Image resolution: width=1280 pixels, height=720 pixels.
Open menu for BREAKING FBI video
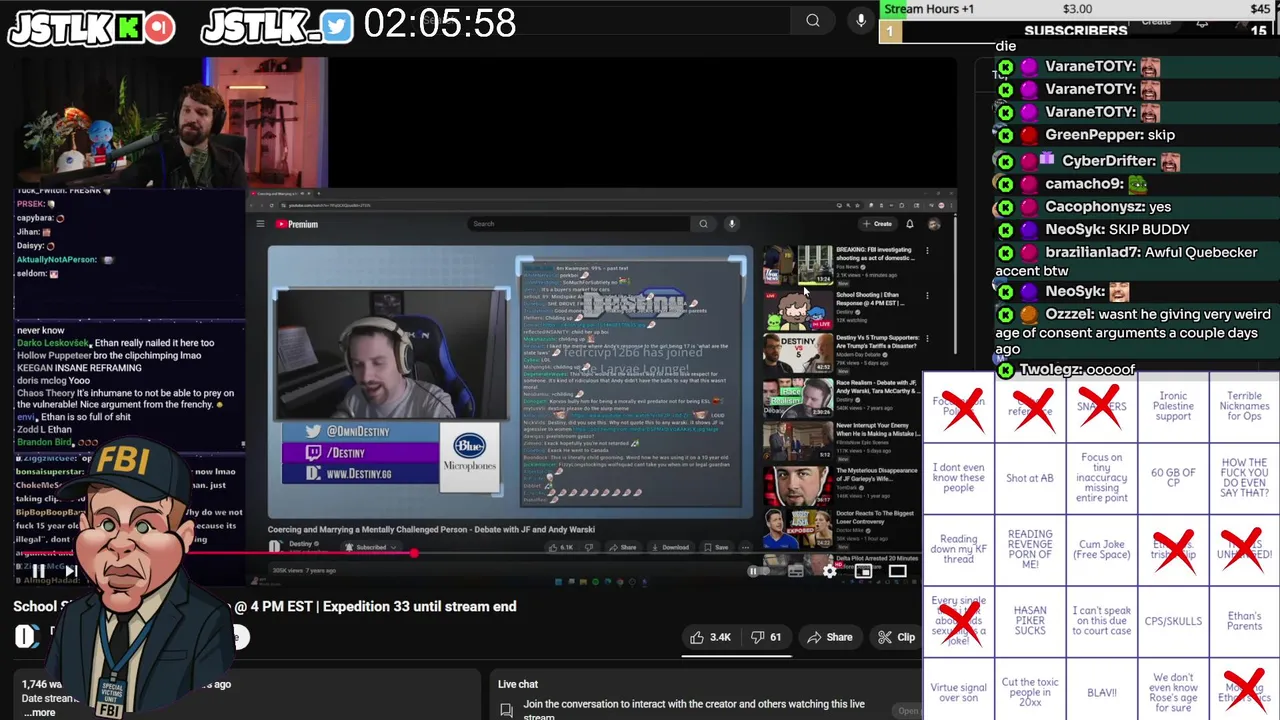pyautogui.click(x=927, y=252)
